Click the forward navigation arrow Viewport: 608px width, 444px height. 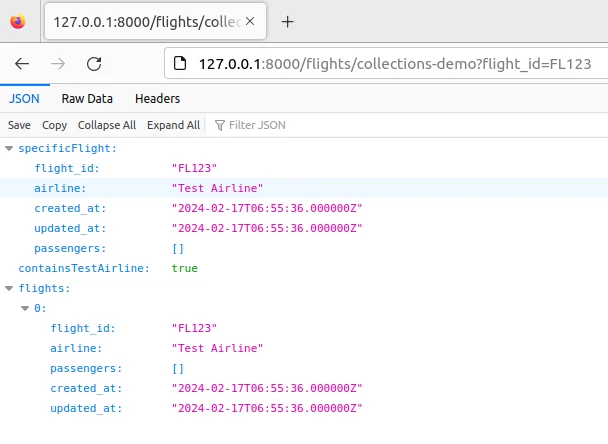58,63
